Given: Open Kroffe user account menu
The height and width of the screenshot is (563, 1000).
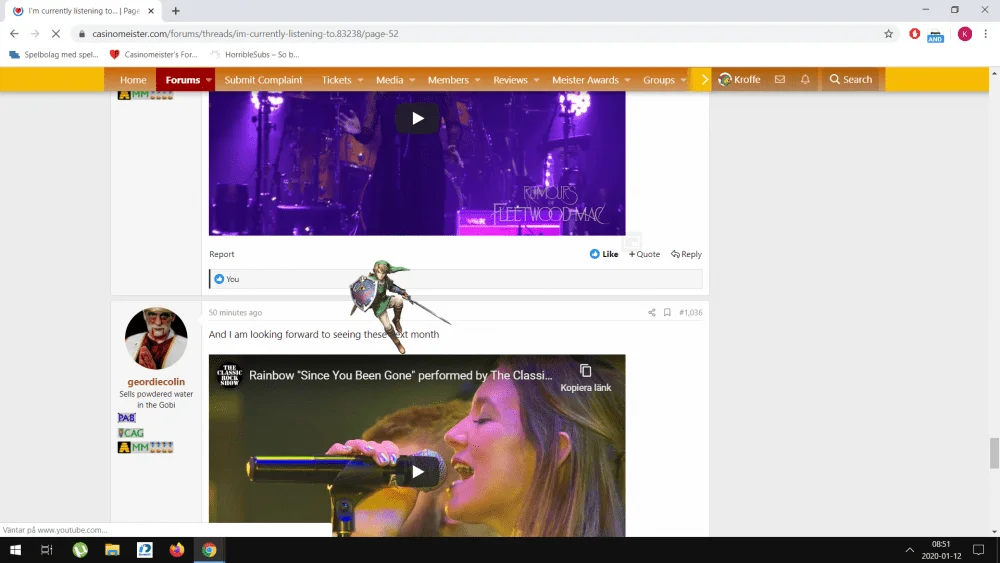Looking at the screenshot, I should click(739, 79).
